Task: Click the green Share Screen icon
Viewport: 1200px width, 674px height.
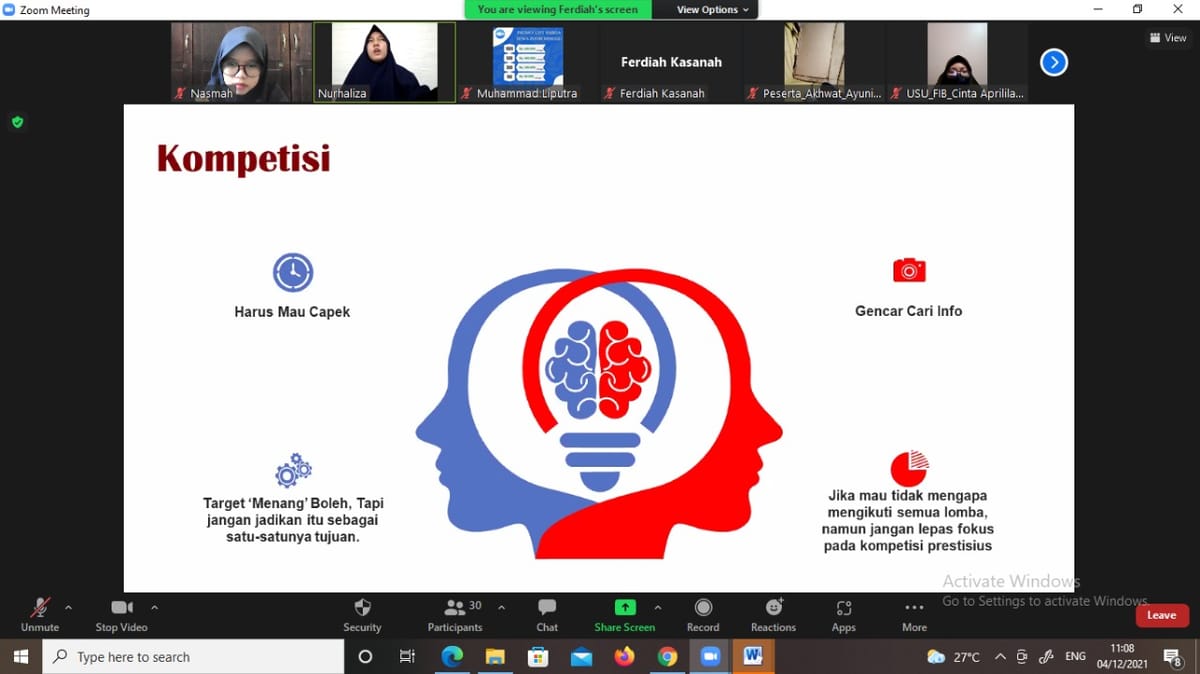Action: [x=624, y=608]
